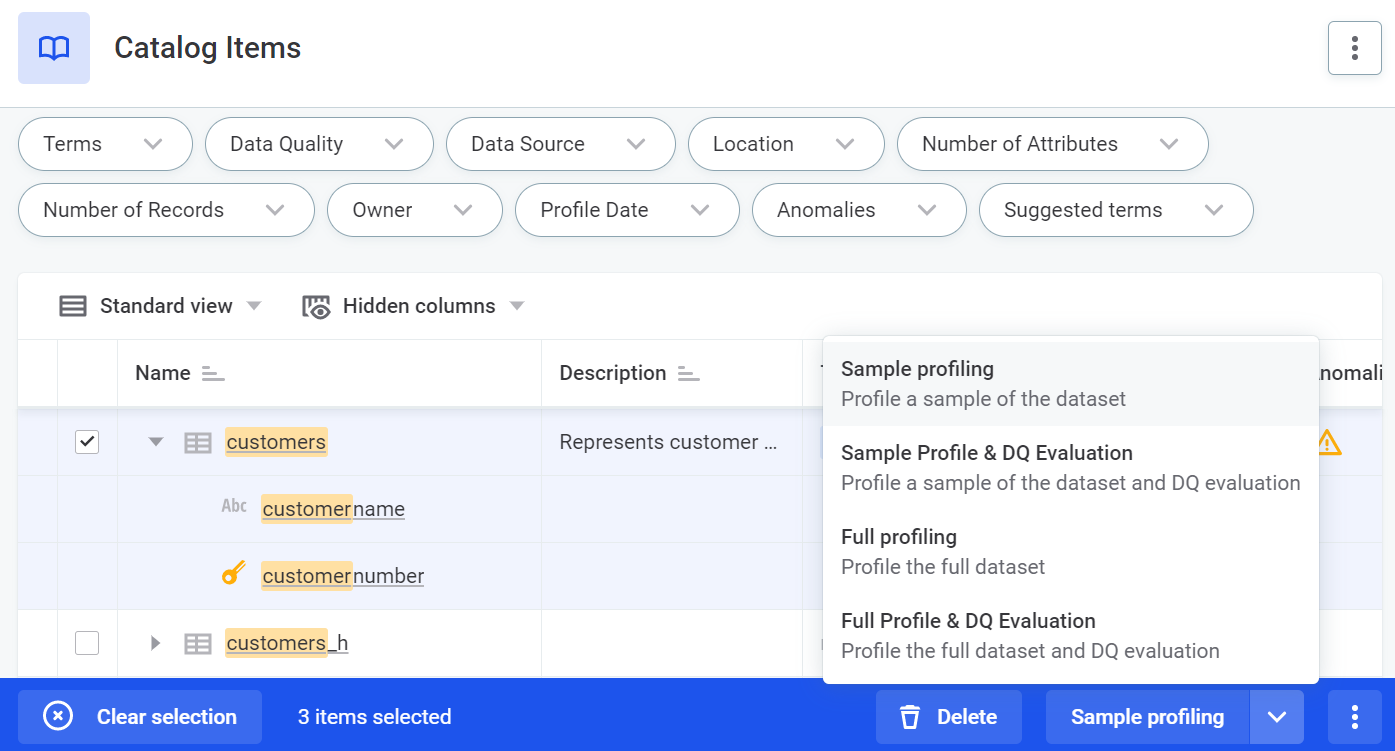
Task: Expand the customers_h tree row
Action: tap(156, 643)
